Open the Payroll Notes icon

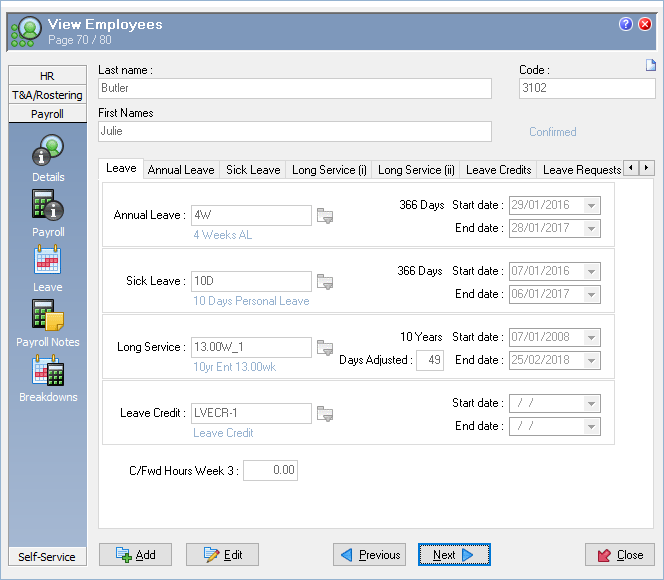[x=48, y=315]
